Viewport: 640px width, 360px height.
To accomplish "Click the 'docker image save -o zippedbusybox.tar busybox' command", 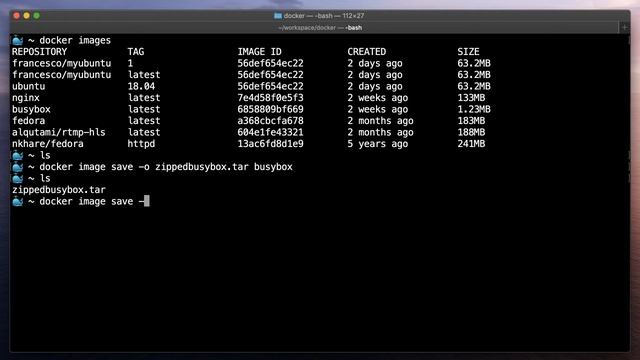I will coord(166,167).
